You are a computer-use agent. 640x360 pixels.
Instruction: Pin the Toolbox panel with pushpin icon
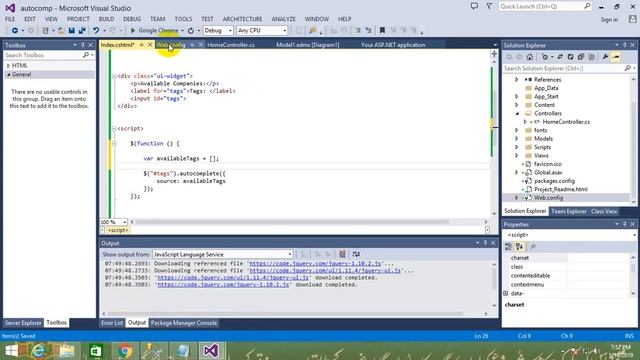(82, 45)
